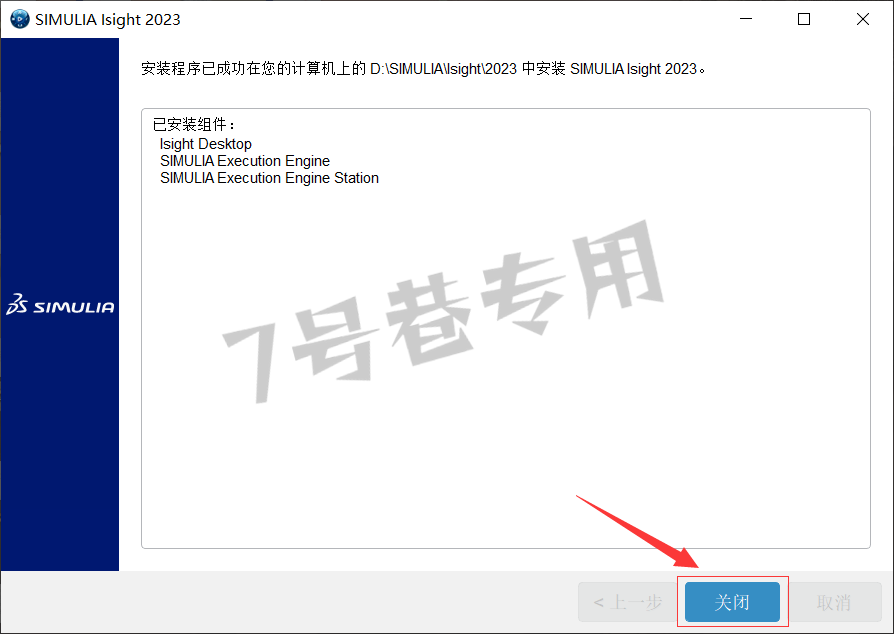Close installer using the title bar X
The height and width of the screenshot is (634, 894).
[863, 19]
